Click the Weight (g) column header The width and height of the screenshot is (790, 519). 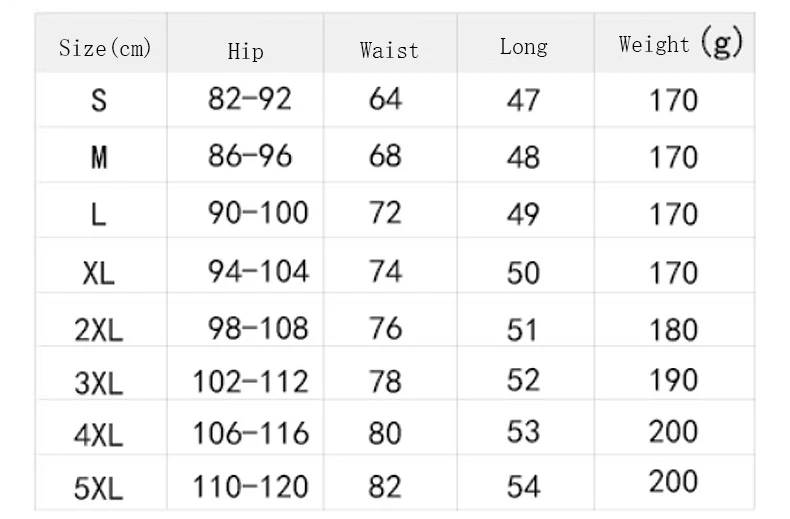pyautogui.click(x=681, y=43)
